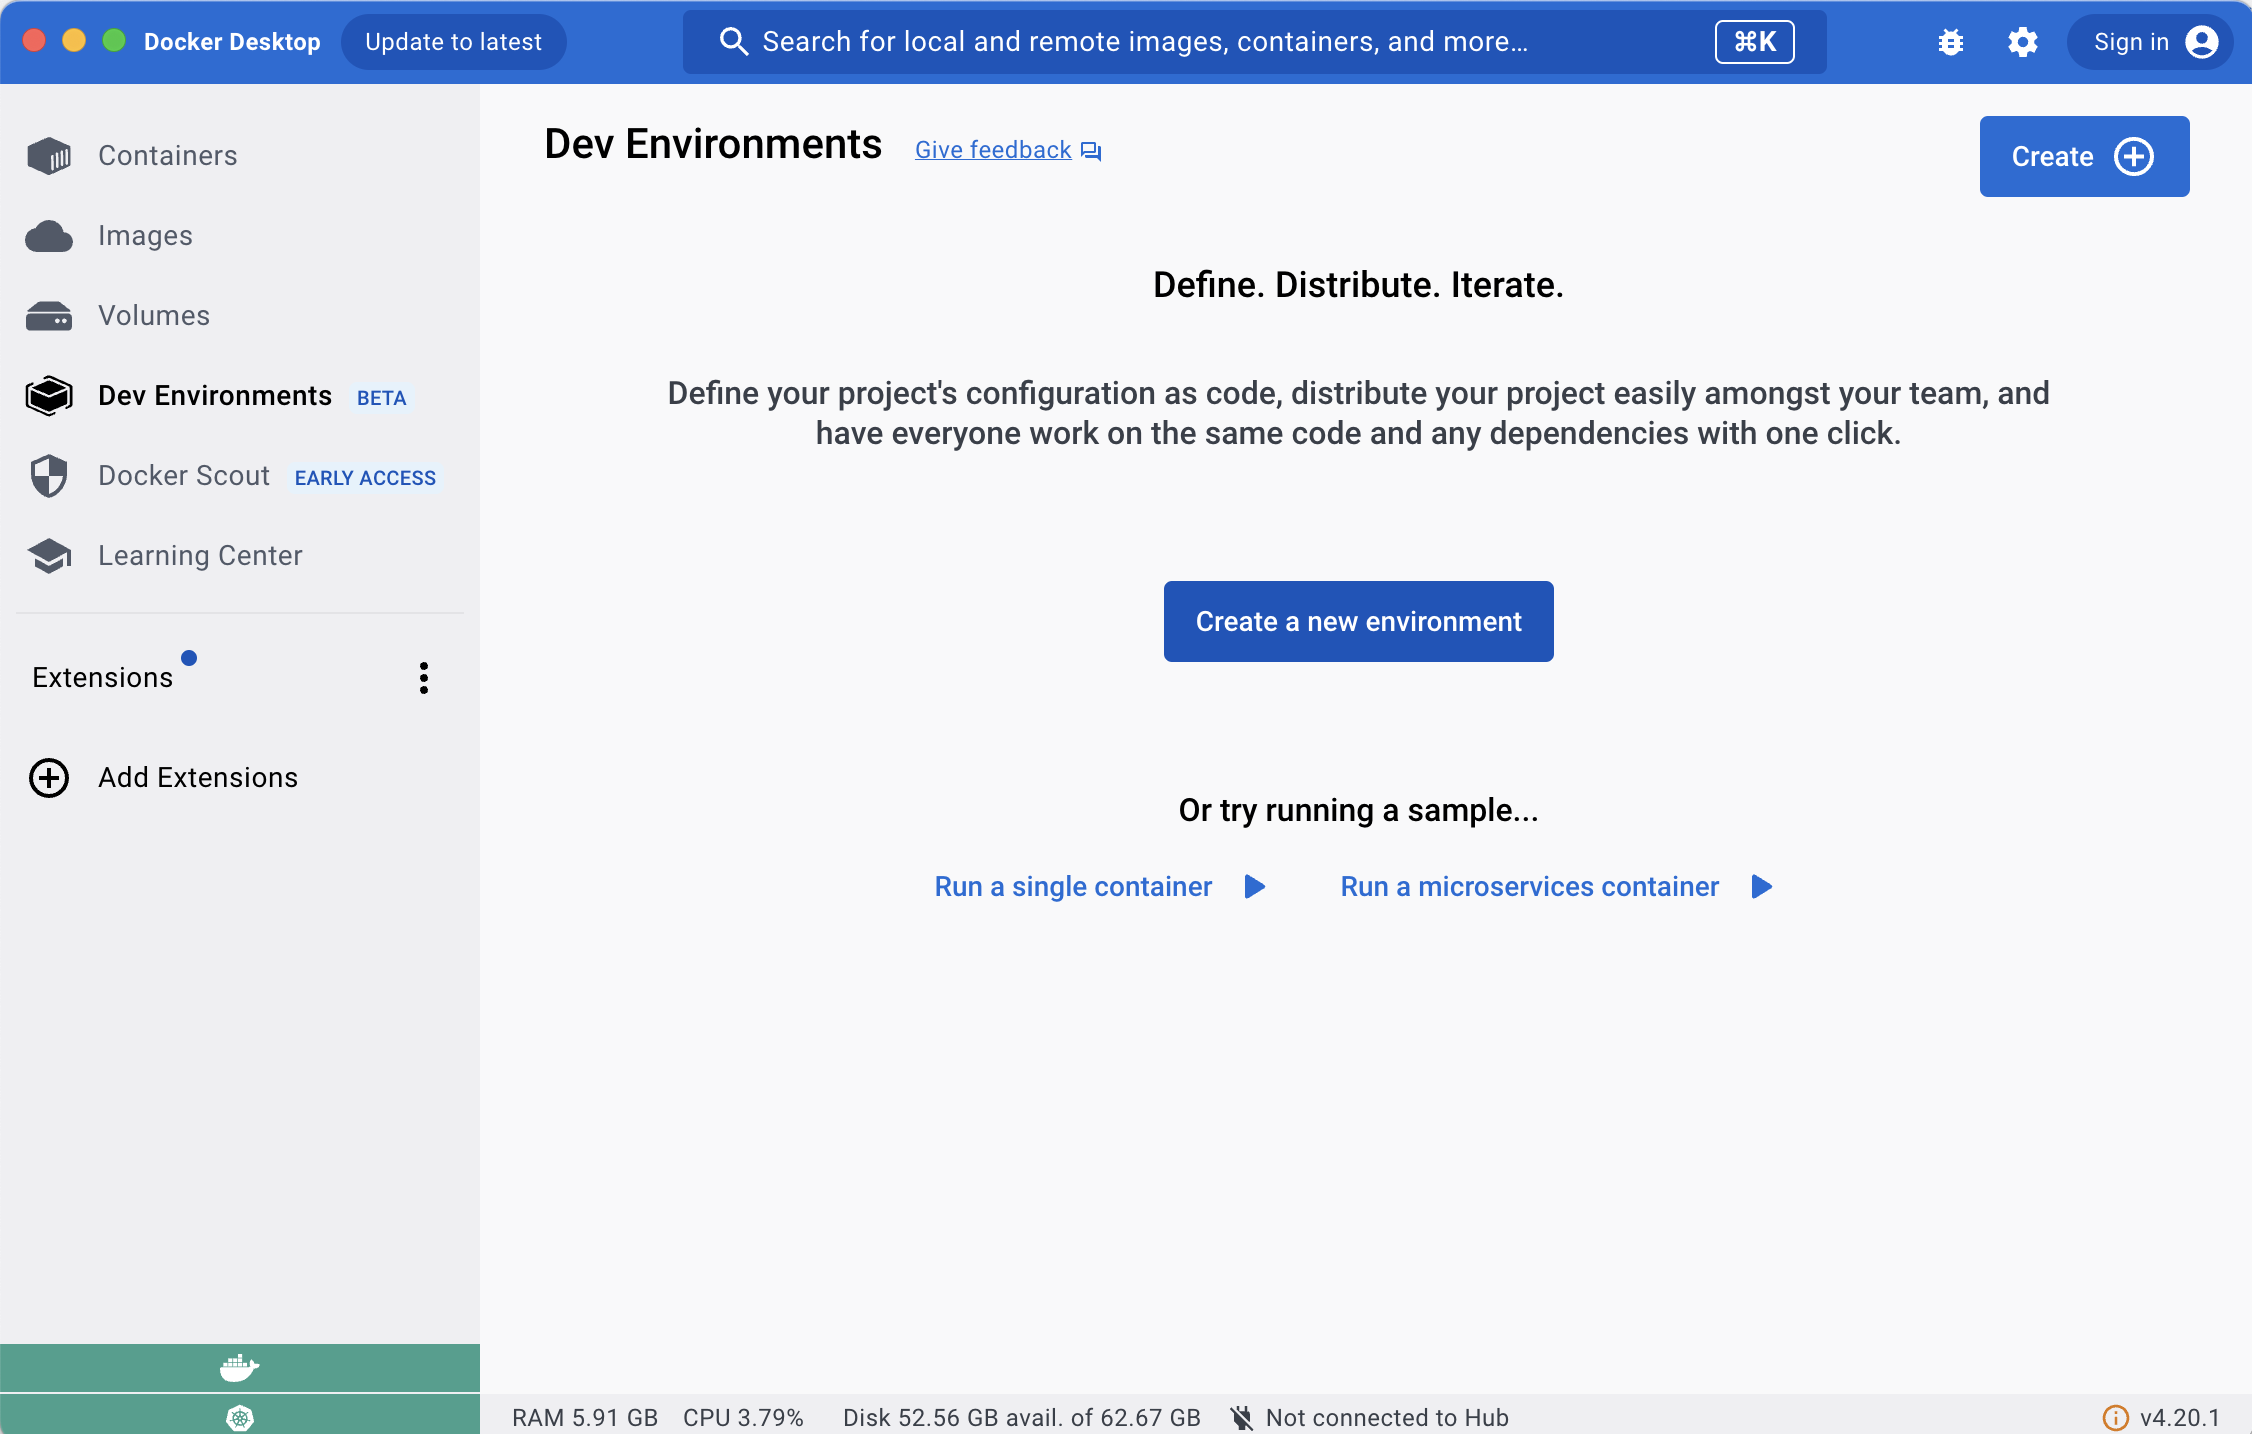
Task: Click the Images cloud icon
Action: [x=49, y=236]
